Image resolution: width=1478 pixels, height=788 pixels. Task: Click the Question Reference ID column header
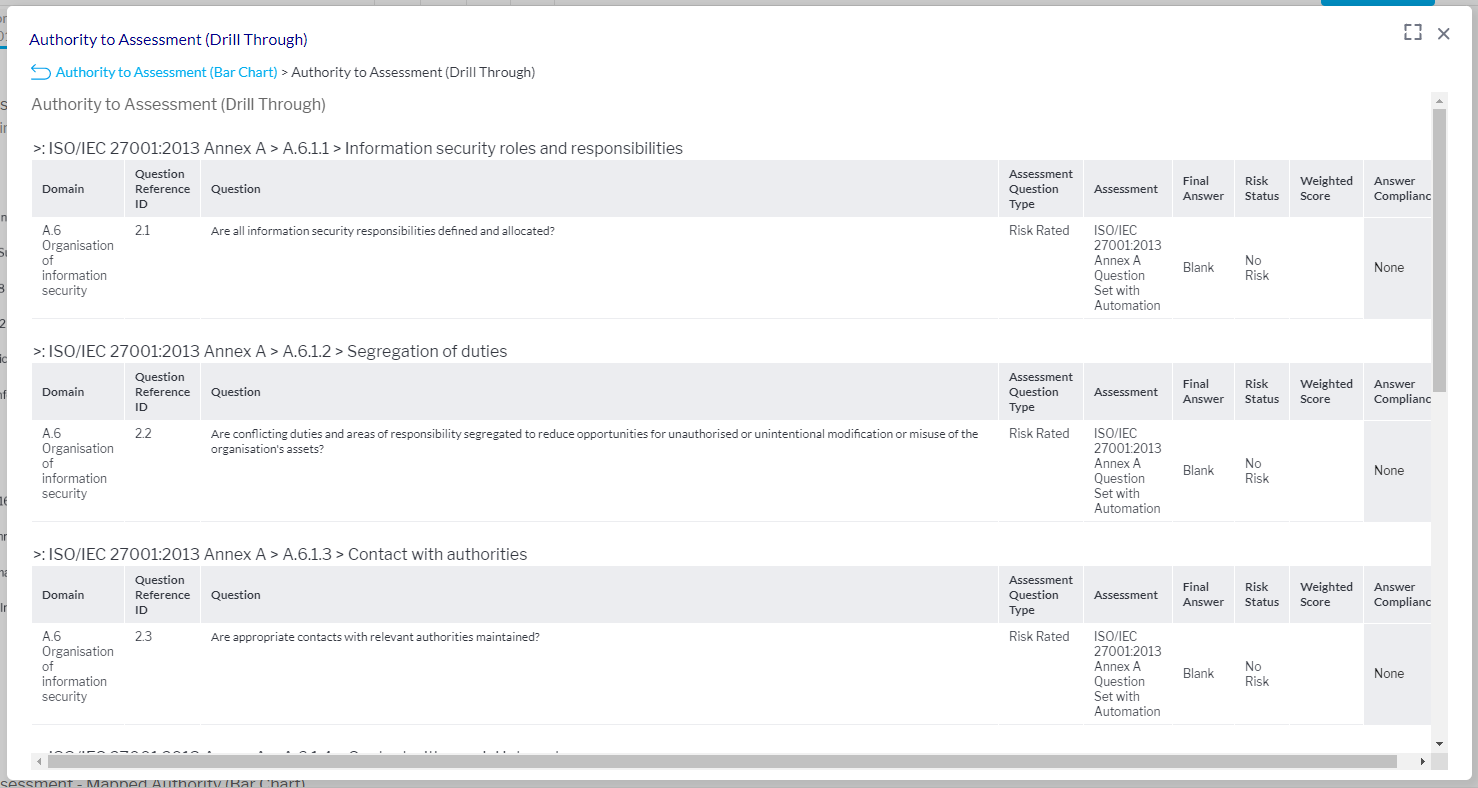point(161,188)
